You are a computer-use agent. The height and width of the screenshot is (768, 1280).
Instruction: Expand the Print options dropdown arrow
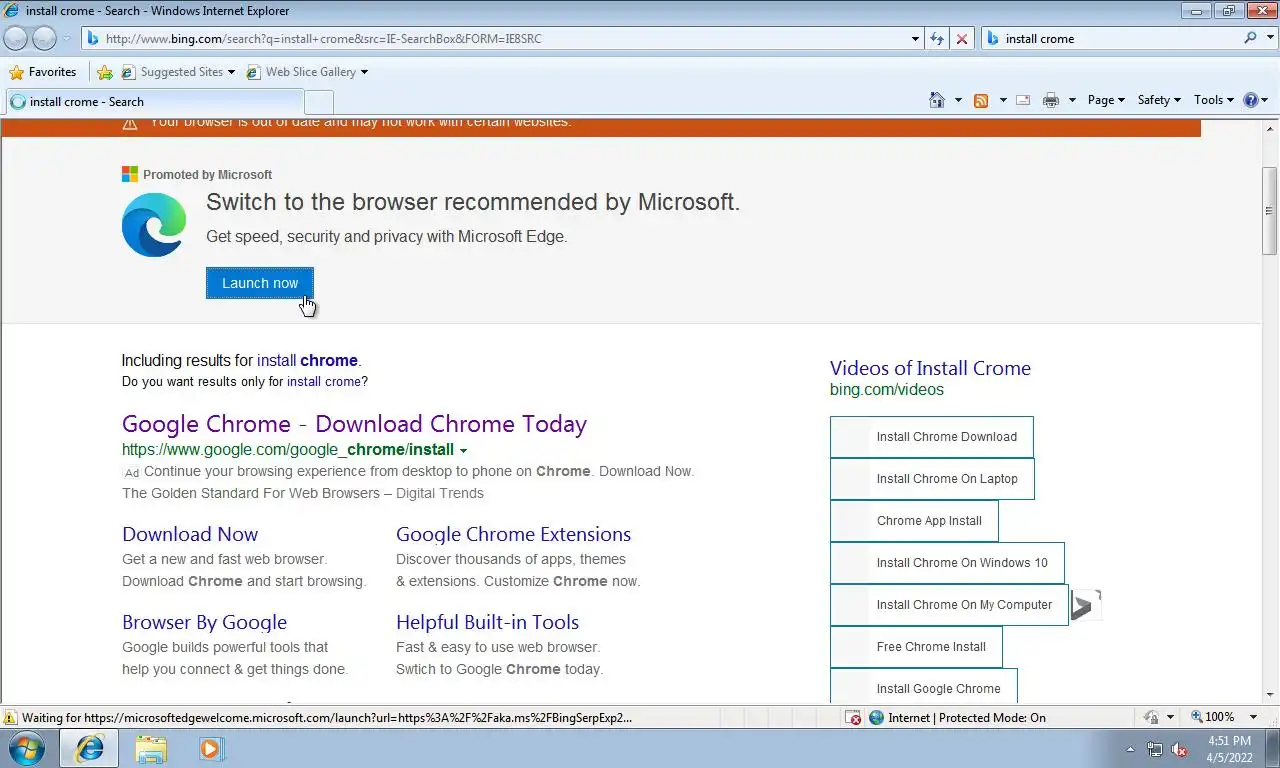[1072, 100]
